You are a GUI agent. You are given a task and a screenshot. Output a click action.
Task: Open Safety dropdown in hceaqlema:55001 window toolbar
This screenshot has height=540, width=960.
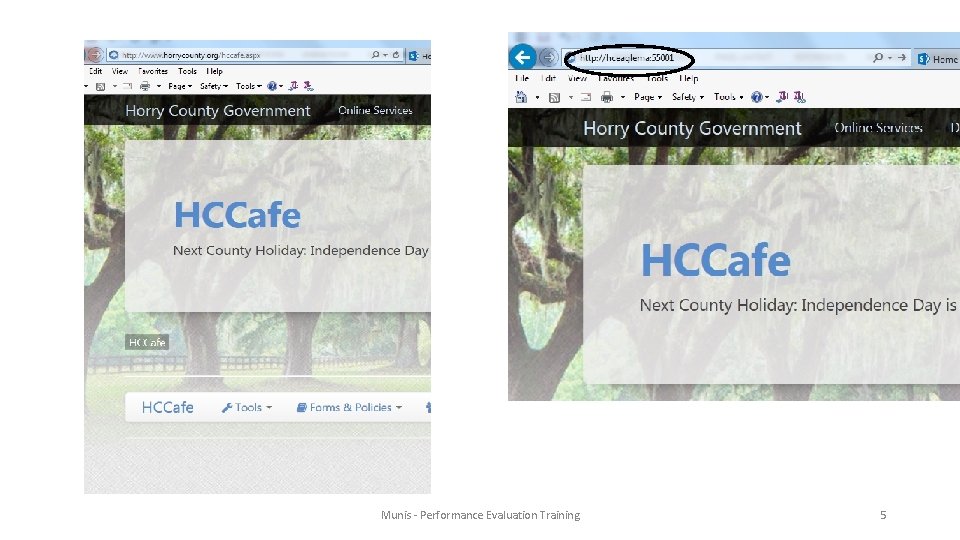(x=688, y=97)
